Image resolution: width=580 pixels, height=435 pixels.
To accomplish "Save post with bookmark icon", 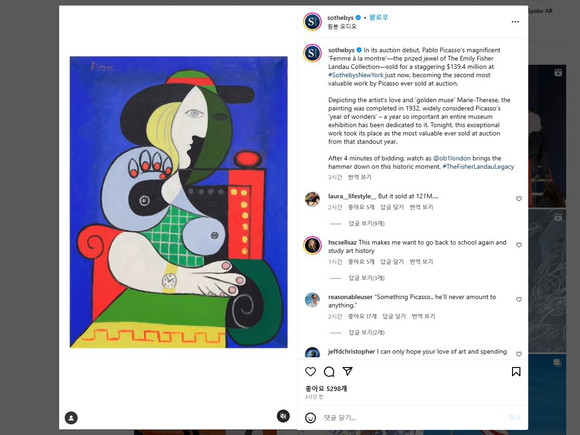I will click(516, 371).
